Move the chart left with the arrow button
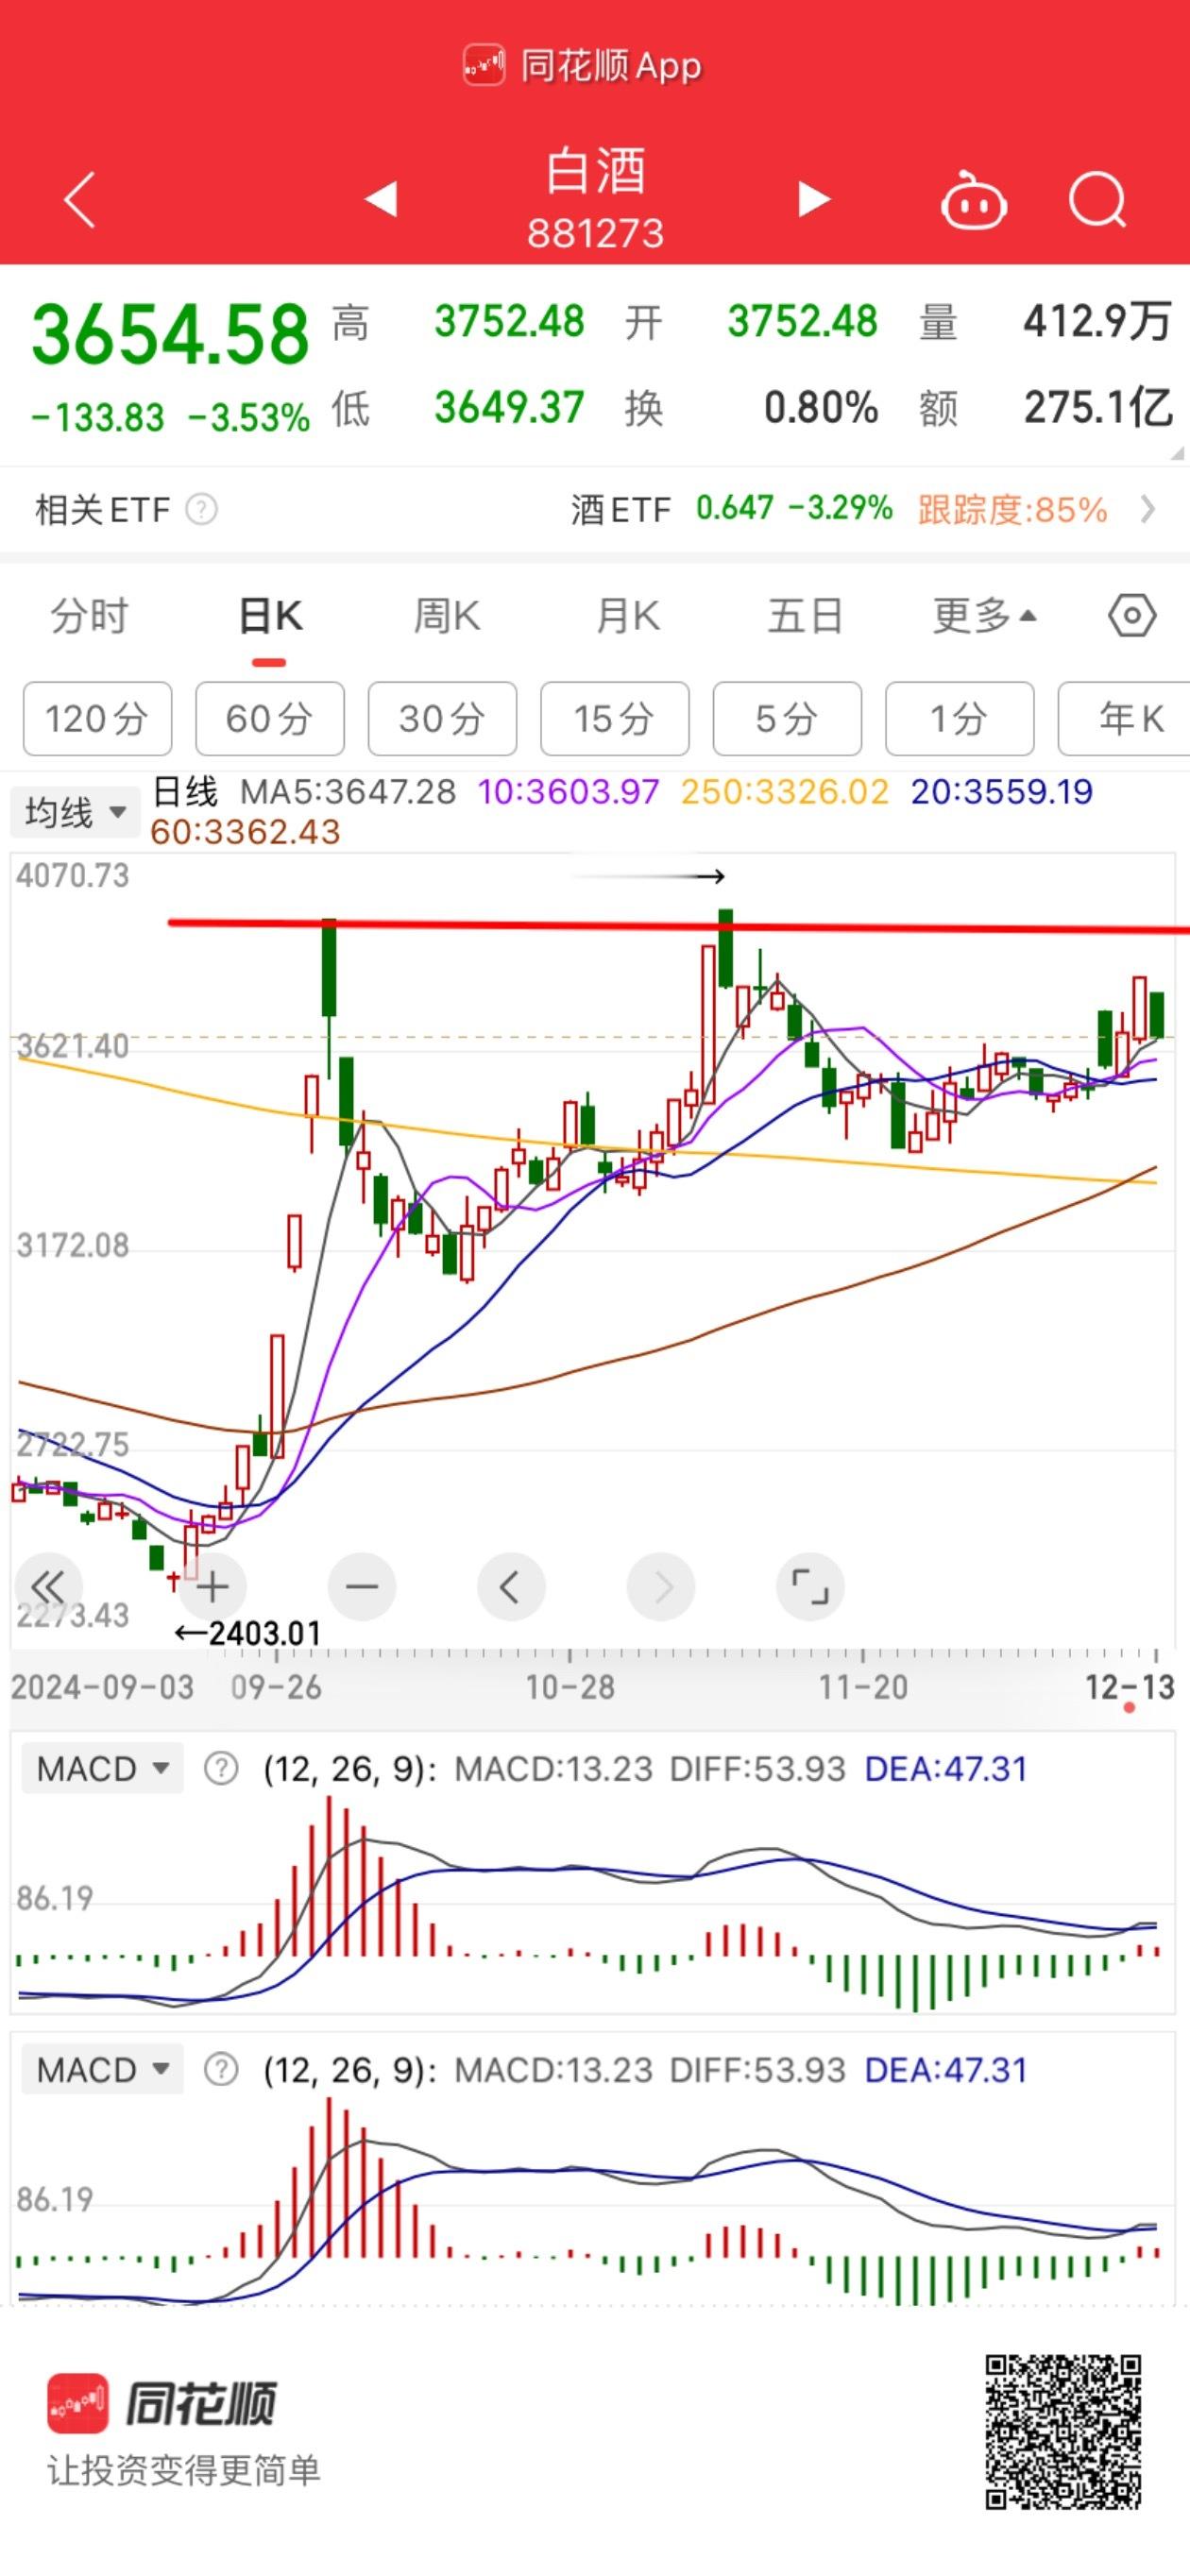1190x2576 pixels. 511,1586
